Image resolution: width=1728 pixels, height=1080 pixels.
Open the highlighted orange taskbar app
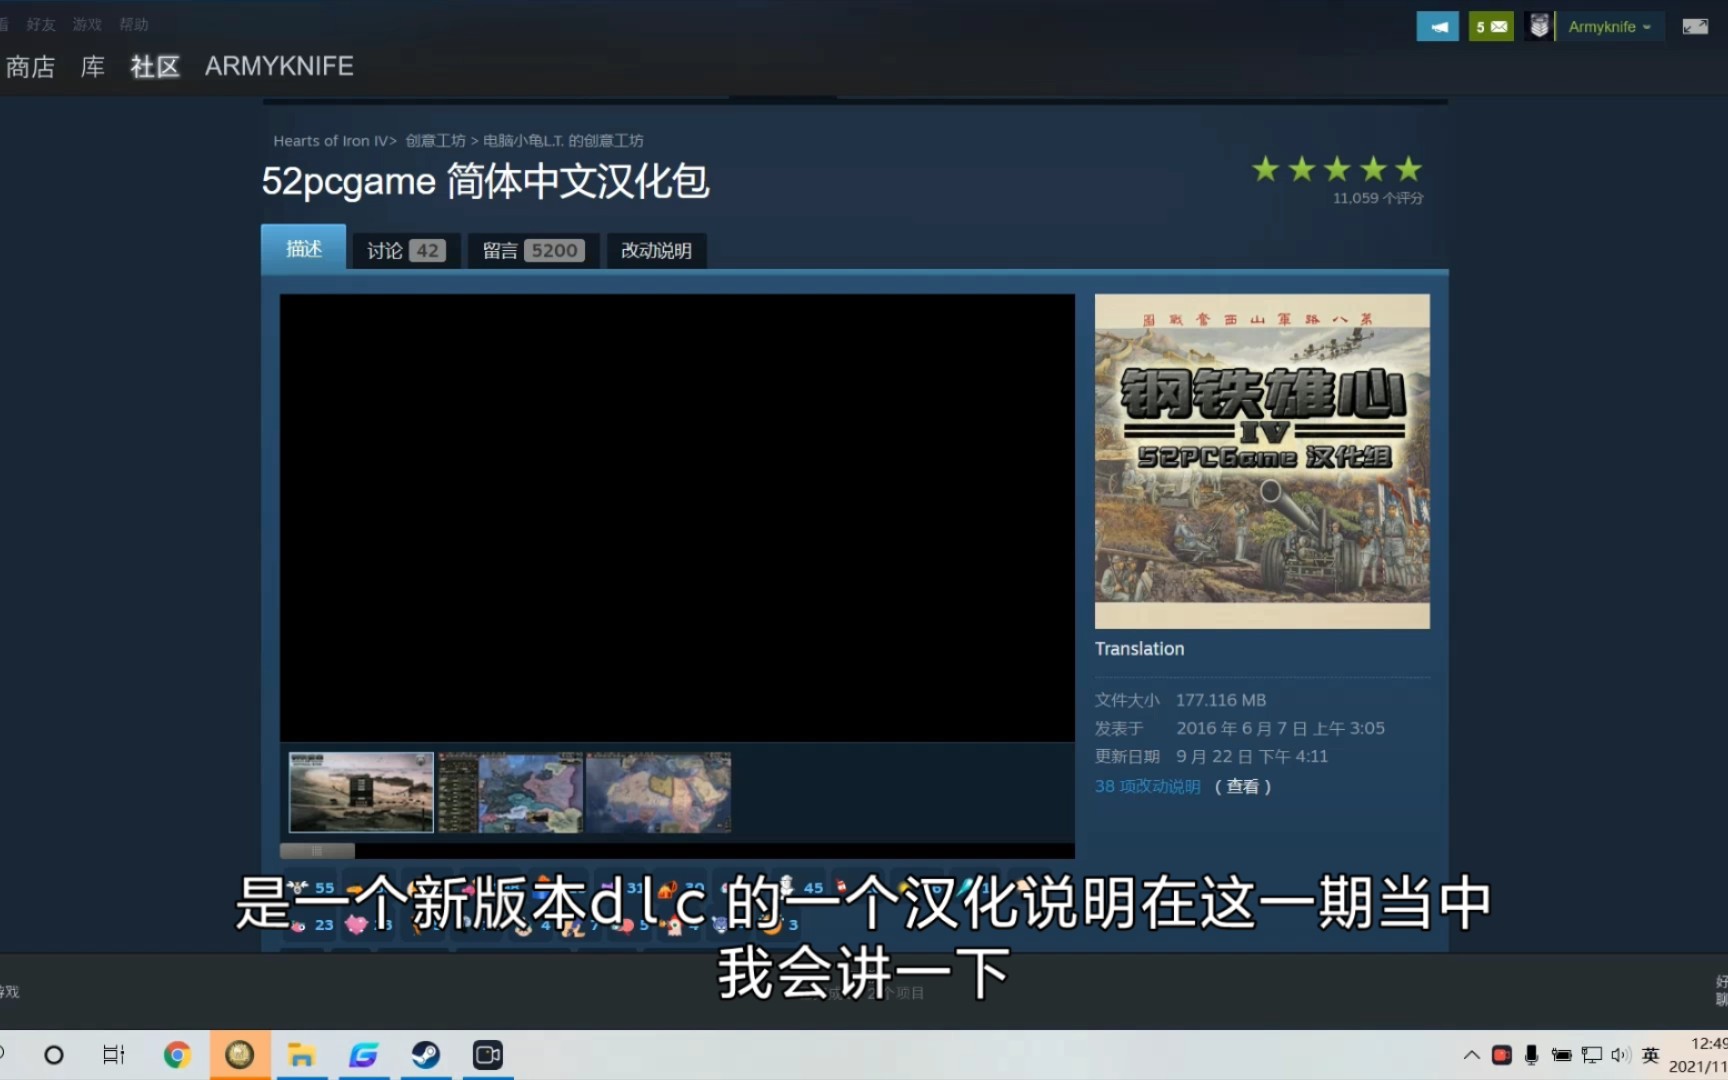pyautogui.click(x=240, y=1055)
